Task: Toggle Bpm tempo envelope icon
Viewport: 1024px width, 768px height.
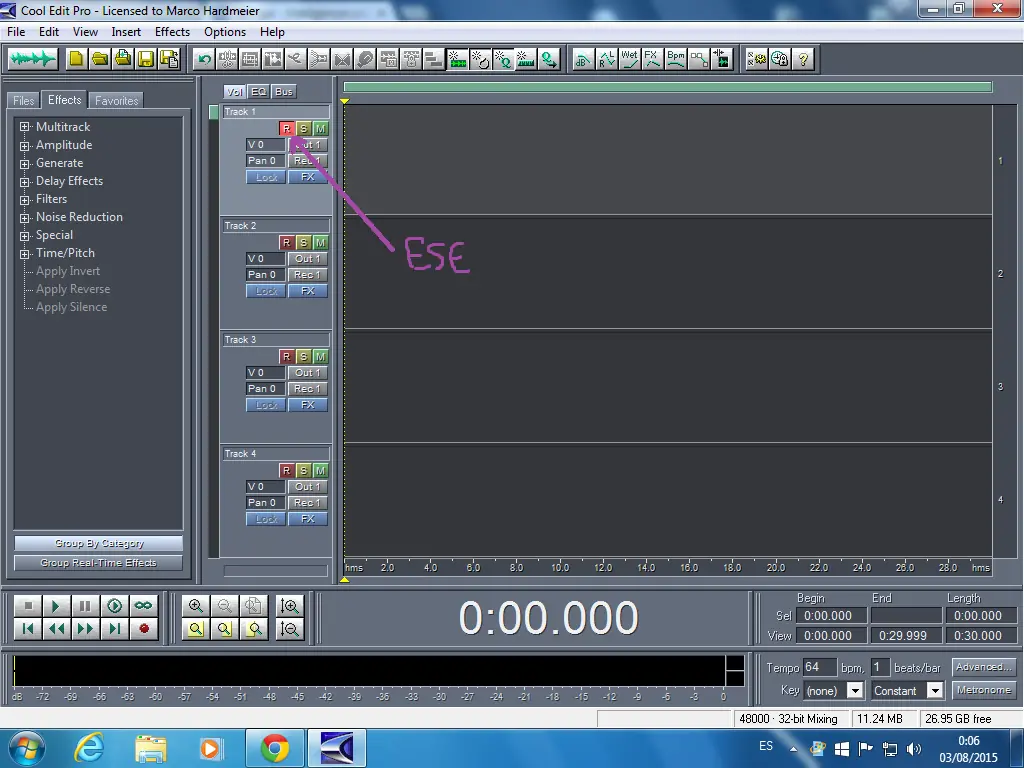Action: point(676,59)
